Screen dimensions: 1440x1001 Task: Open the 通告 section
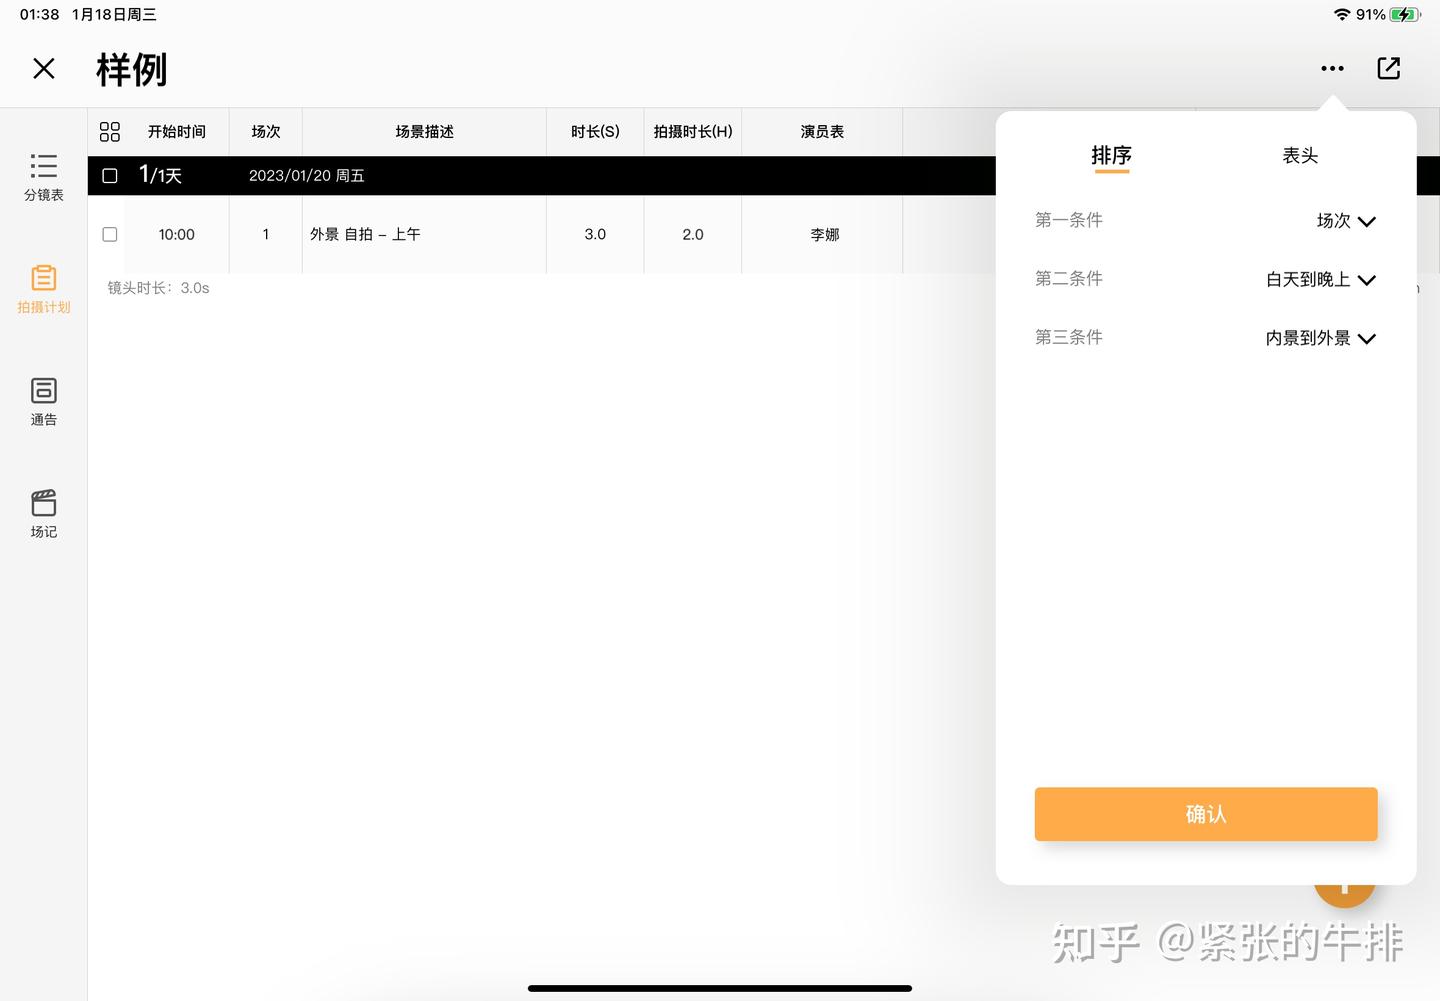point(43,402)
